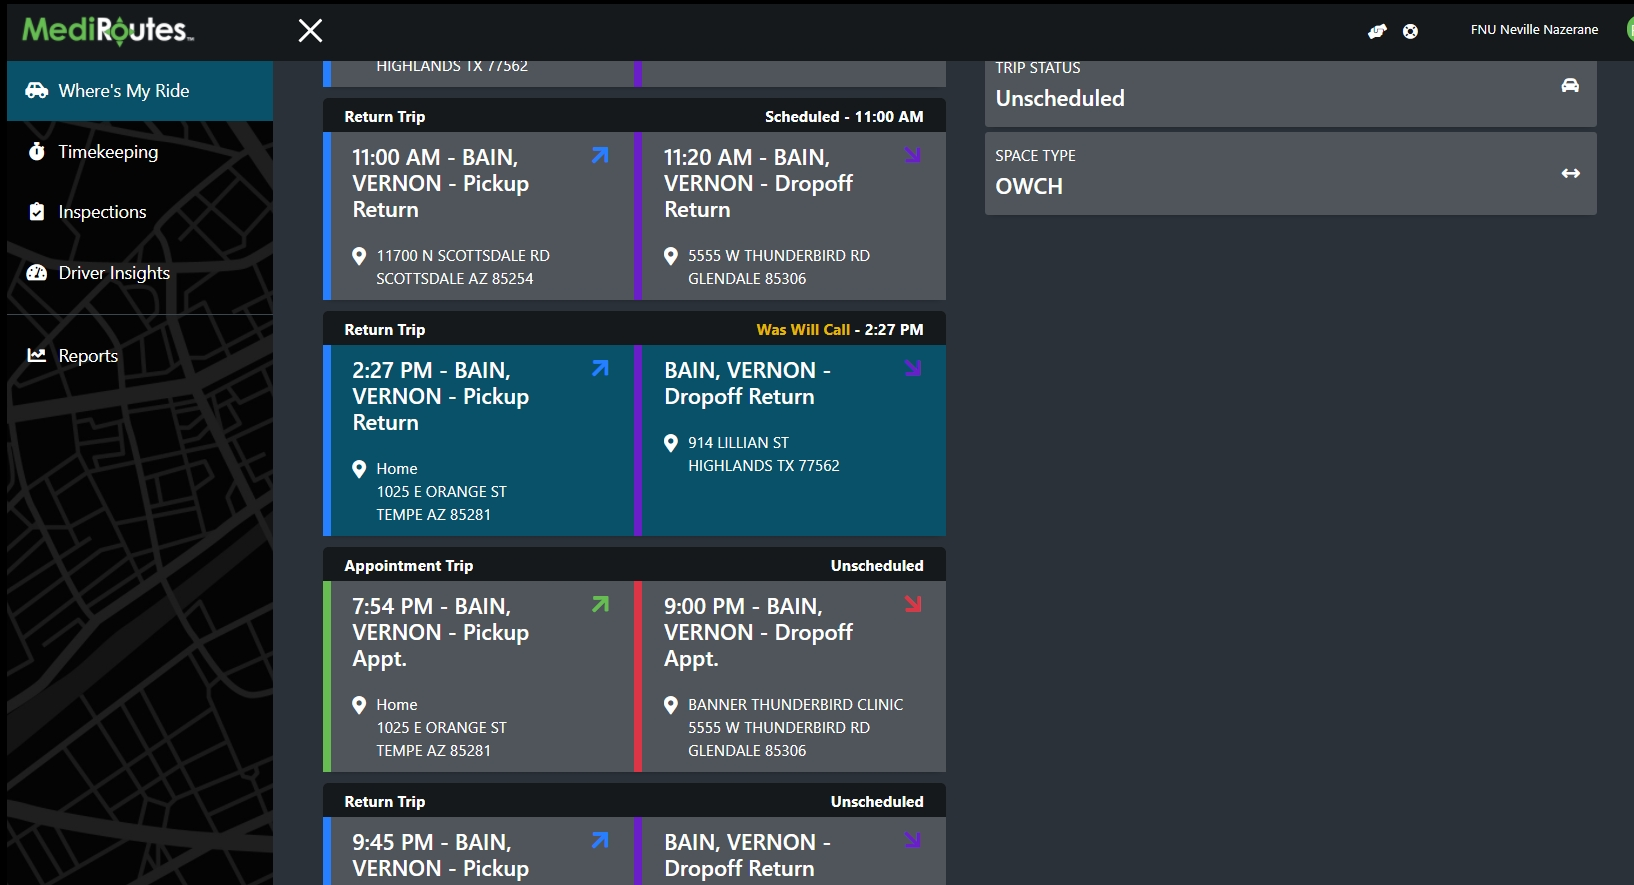Click the blue arrow on 11:00 AM pickup
This screenshot has height=885, width=1634.
[x=600, y=155]
